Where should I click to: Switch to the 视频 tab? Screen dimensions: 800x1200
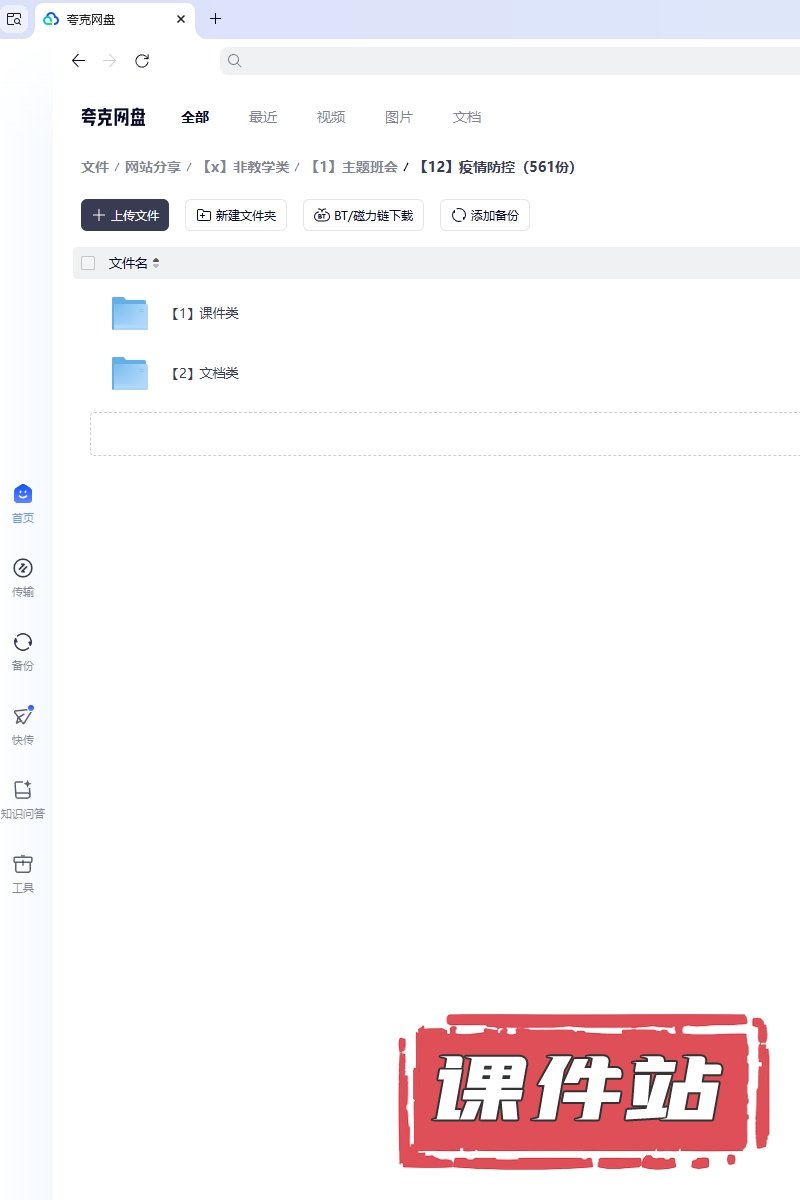coord(331,117)
